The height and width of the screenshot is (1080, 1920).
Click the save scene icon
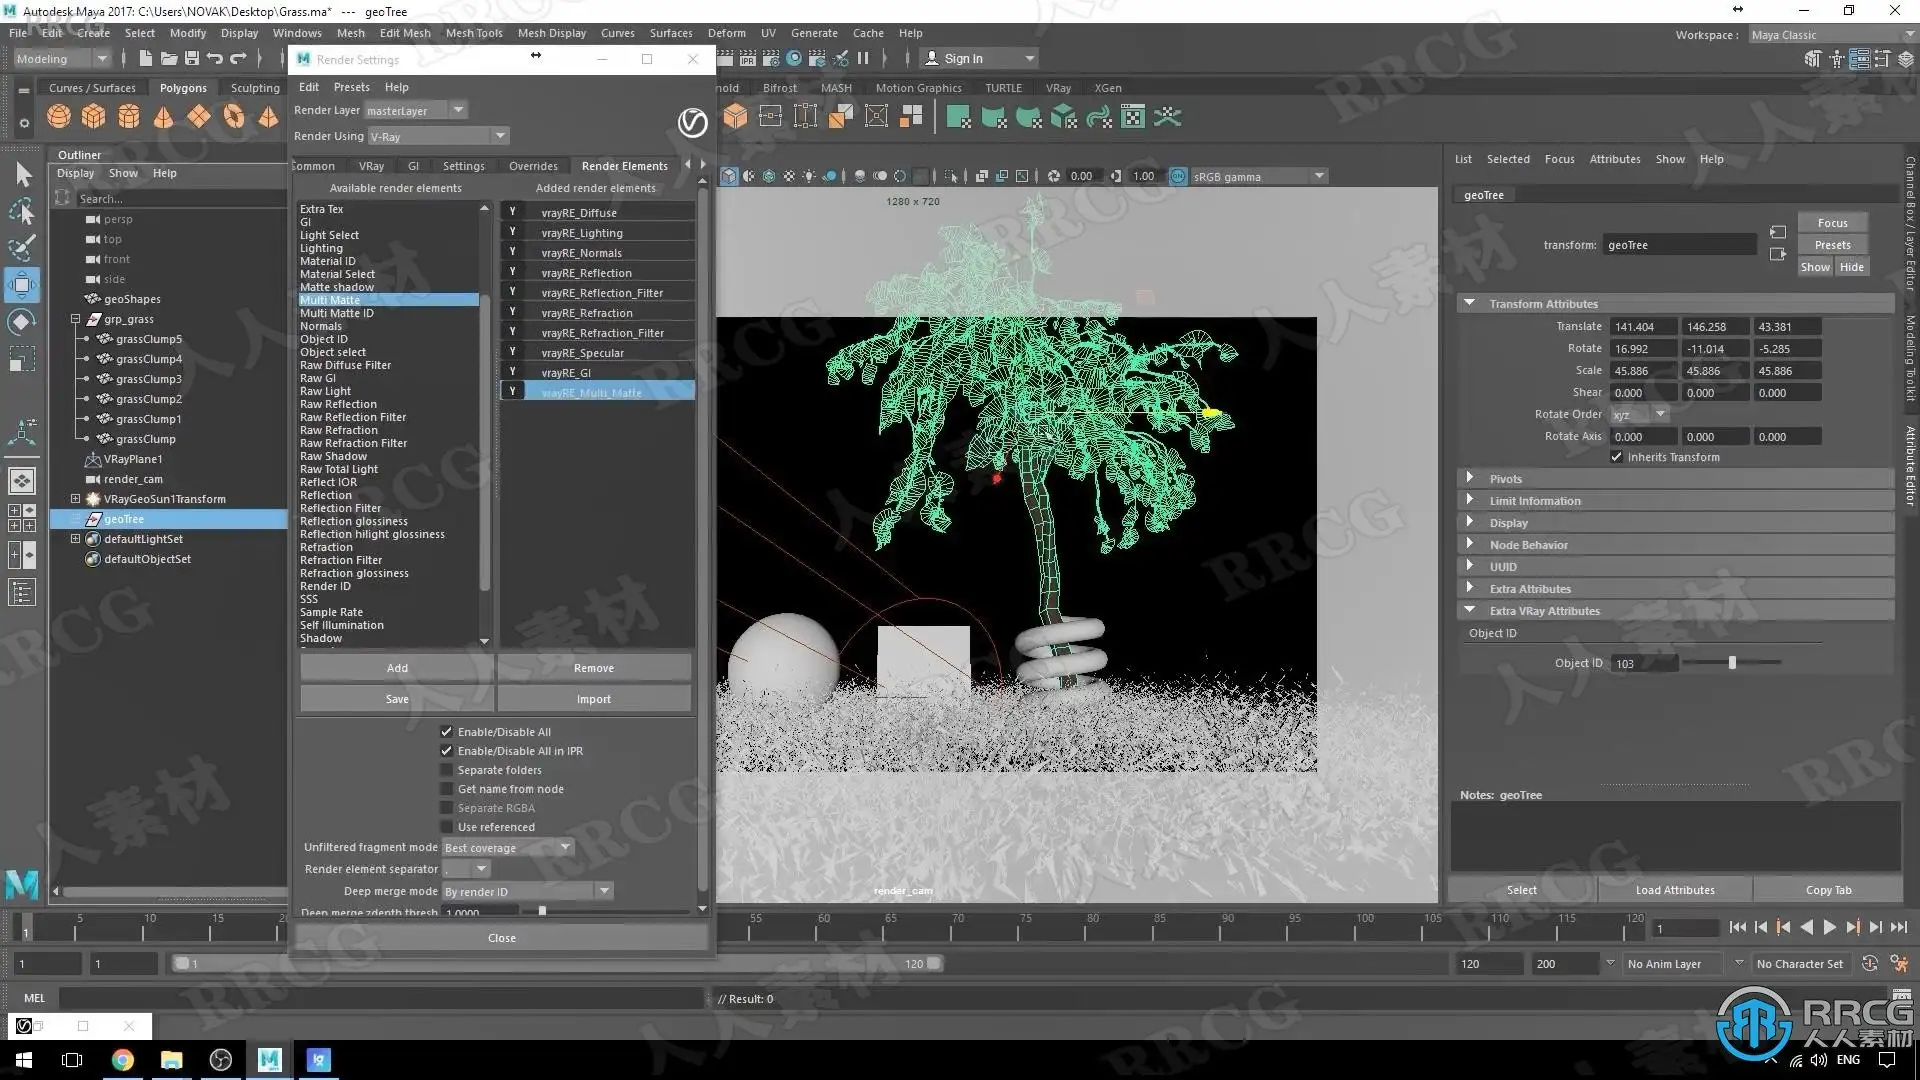(192, 58)
